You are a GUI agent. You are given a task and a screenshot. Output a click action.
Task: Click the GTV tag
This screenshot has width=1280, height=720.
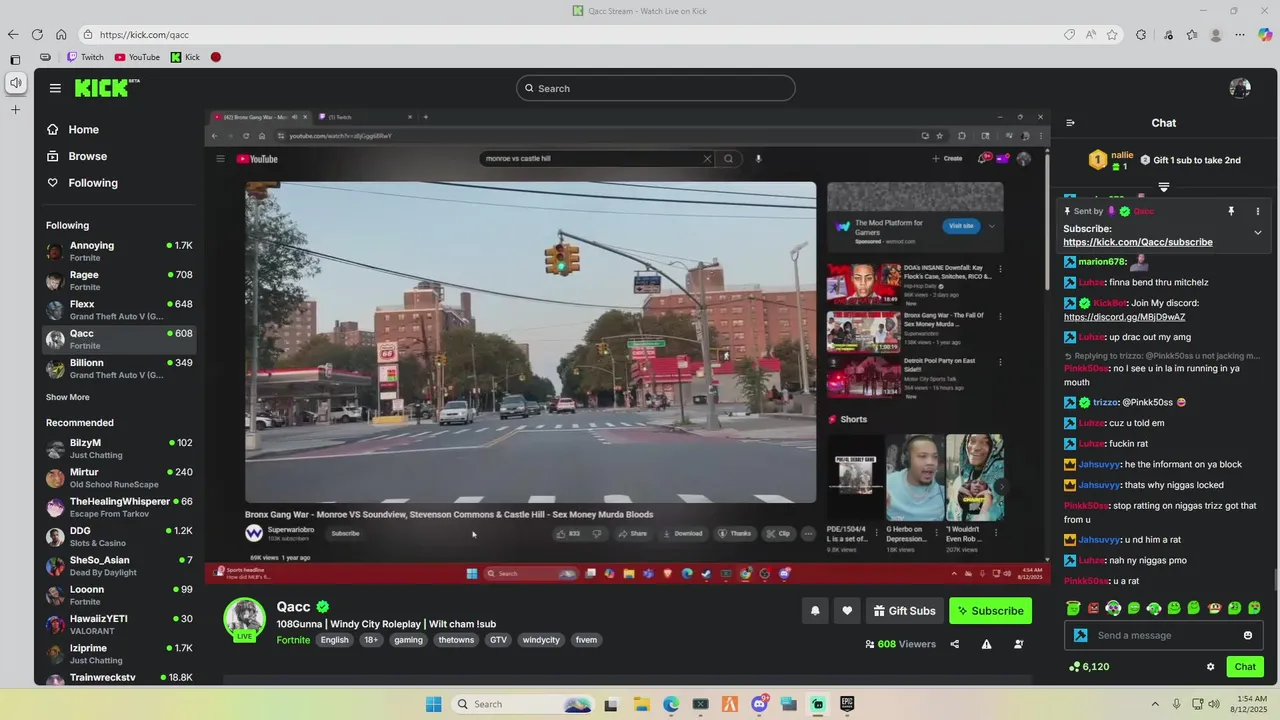tap(498, 640)
